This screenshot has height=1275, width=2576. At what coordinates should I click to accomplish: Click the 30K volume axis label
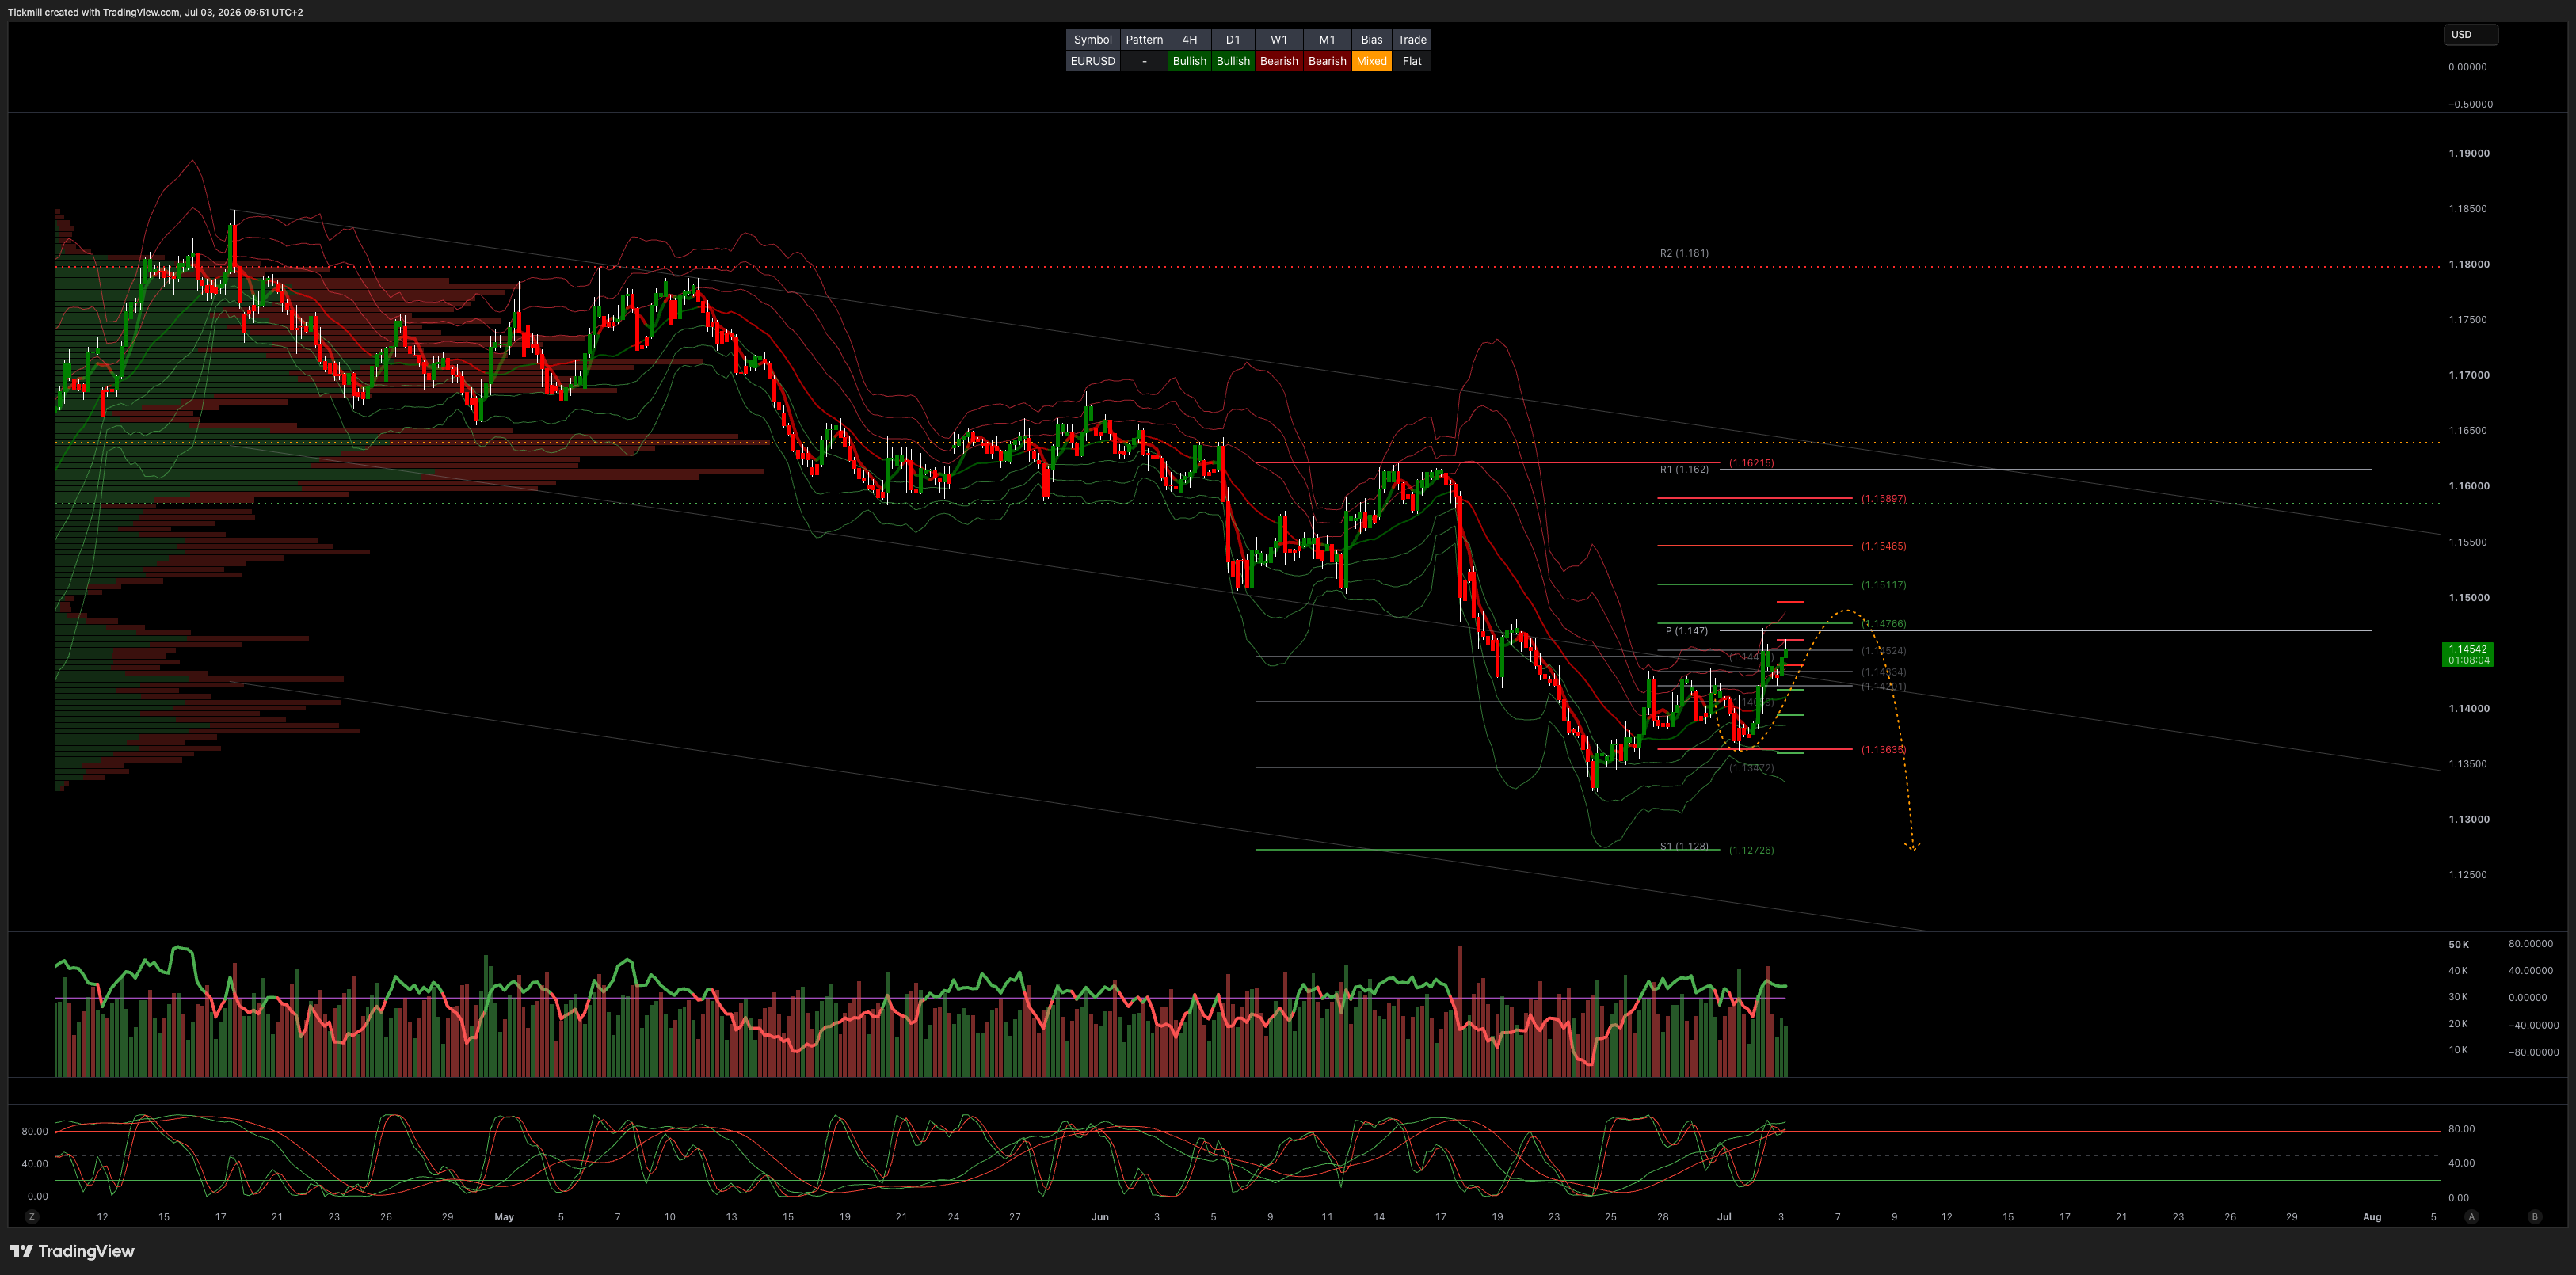[x=2459, y=997]
